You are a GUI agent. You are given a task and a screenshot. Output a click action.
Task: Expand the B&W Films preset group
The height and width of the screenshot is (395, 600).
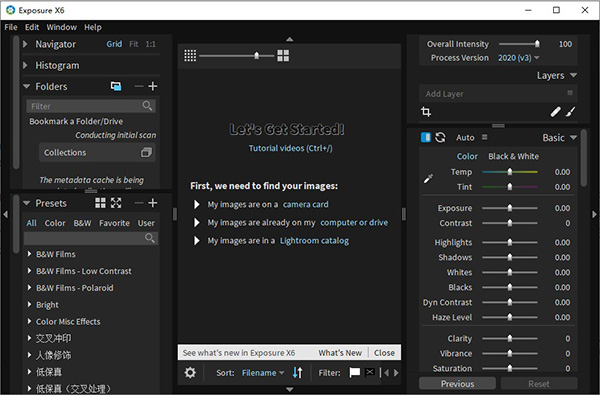(29, 254)
